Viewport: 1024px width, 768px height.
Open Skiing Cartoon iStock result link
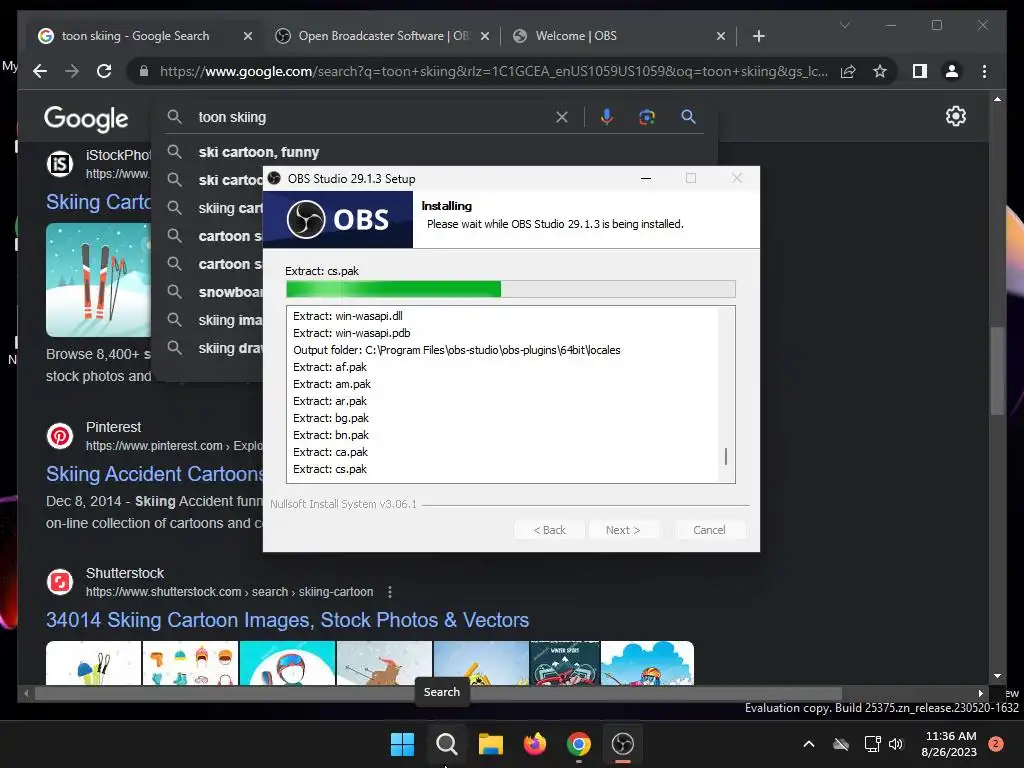point(98,202)
